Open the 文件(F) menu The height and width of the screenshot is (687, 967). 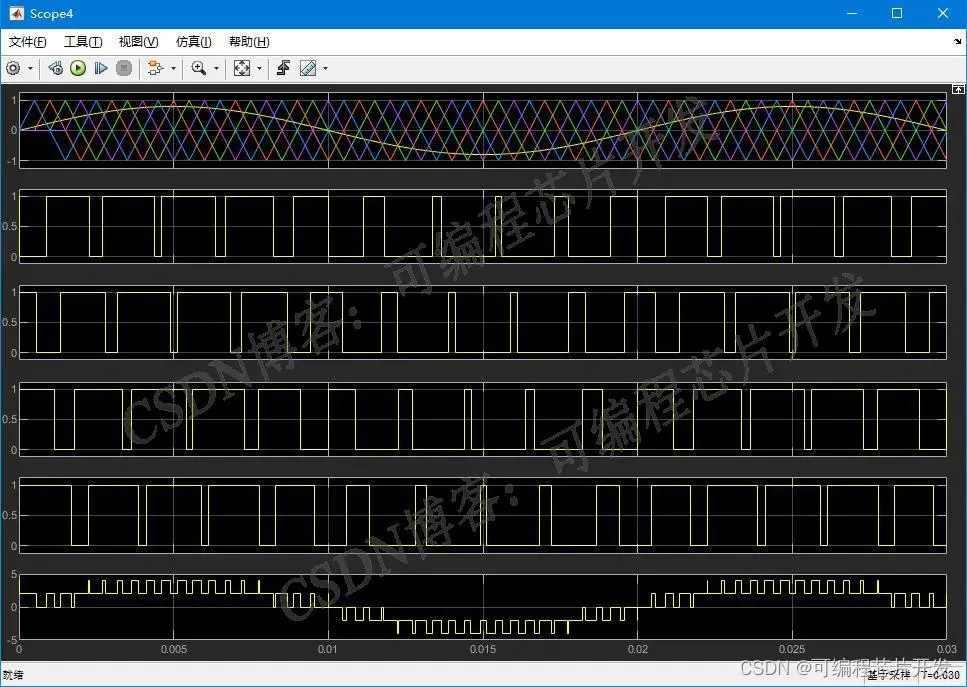[28, 42]
